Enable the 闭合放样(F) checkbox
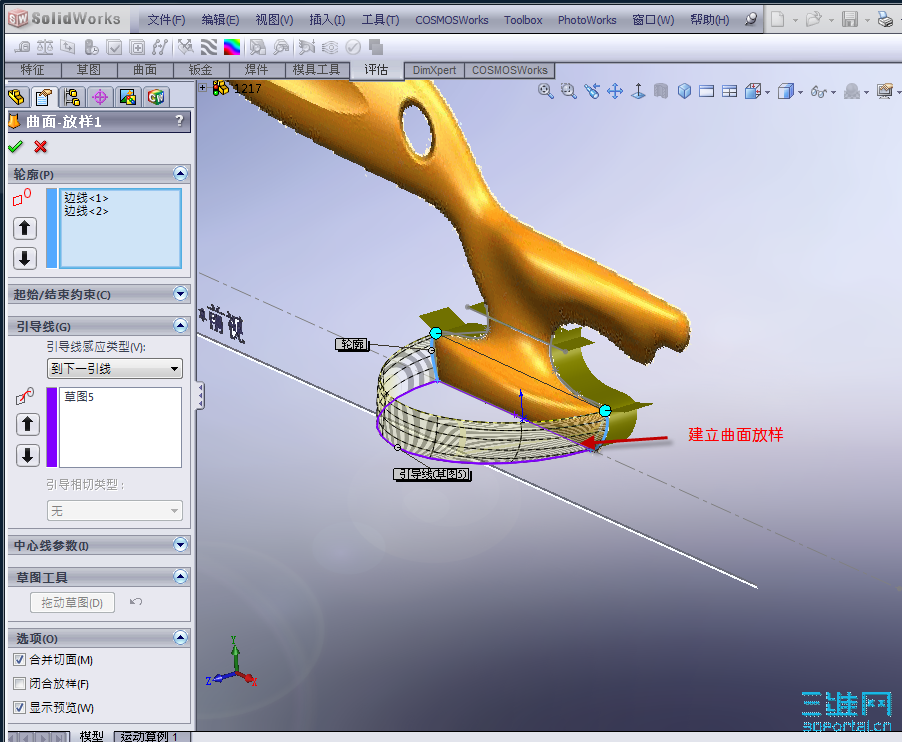The height and width of the screenshot is (742, 902). (20, 683)
